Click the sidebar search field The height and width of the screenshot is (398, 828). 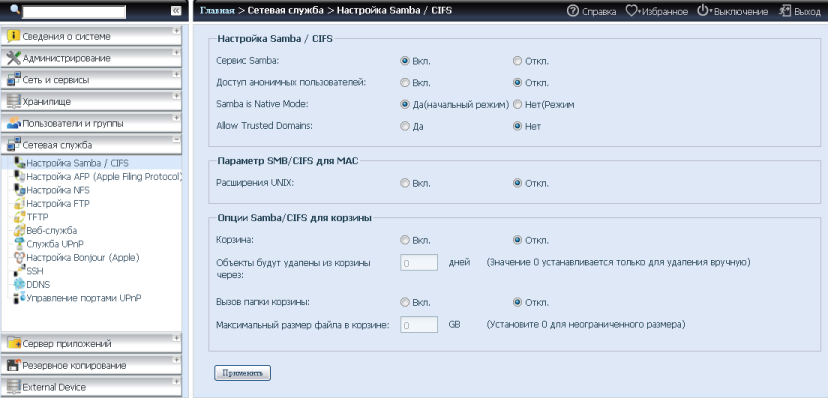tap(74, 12)
